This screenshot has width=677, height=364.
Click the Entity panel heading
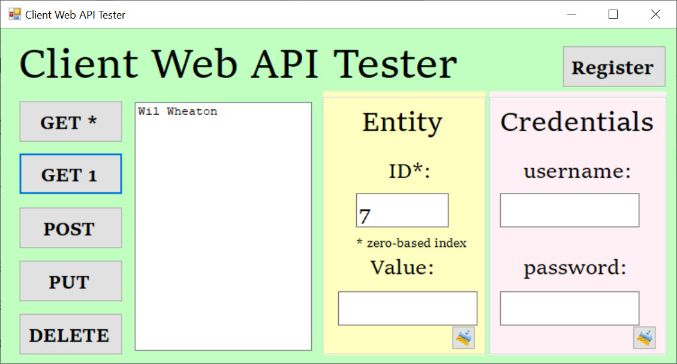click(x=402, y=123)
